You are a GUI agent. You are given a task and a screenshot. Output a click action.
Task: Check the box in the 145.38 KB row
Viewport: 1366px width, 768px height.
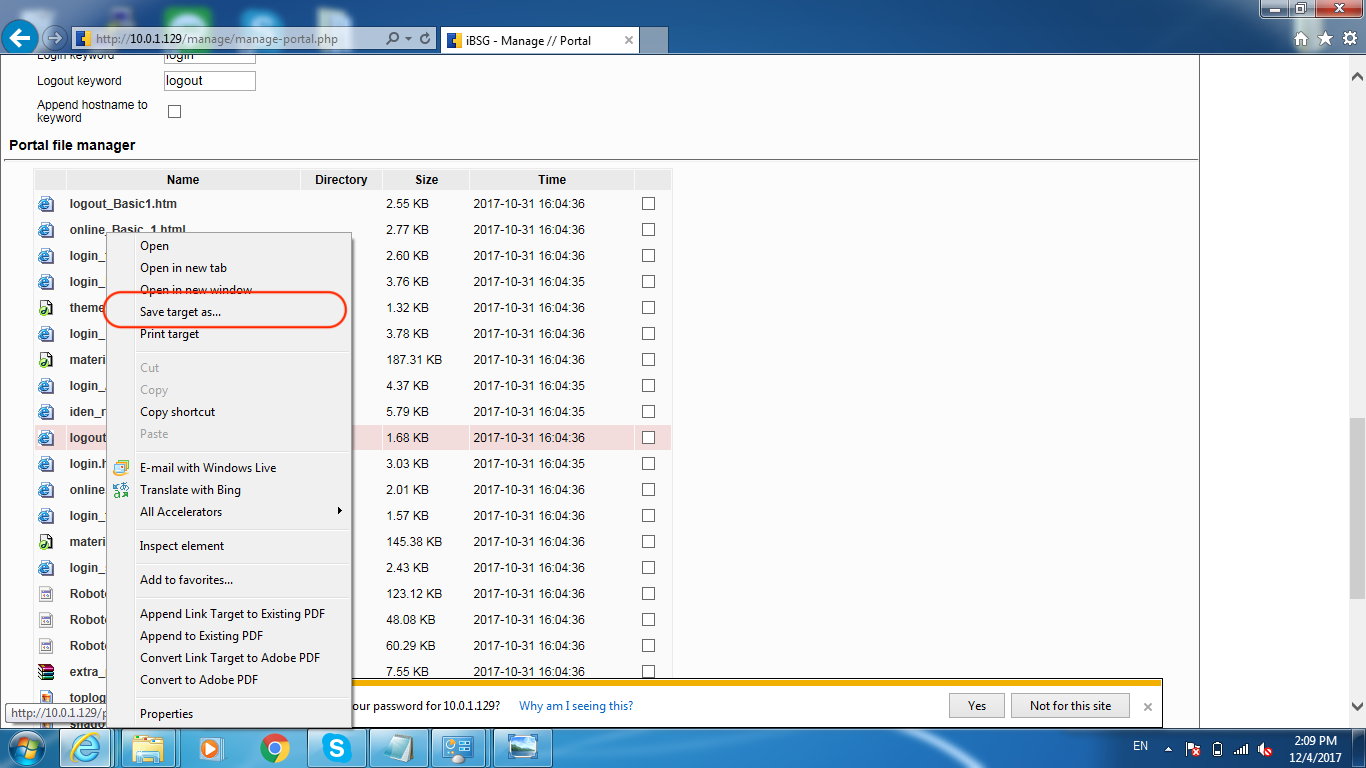pos(648,542)
